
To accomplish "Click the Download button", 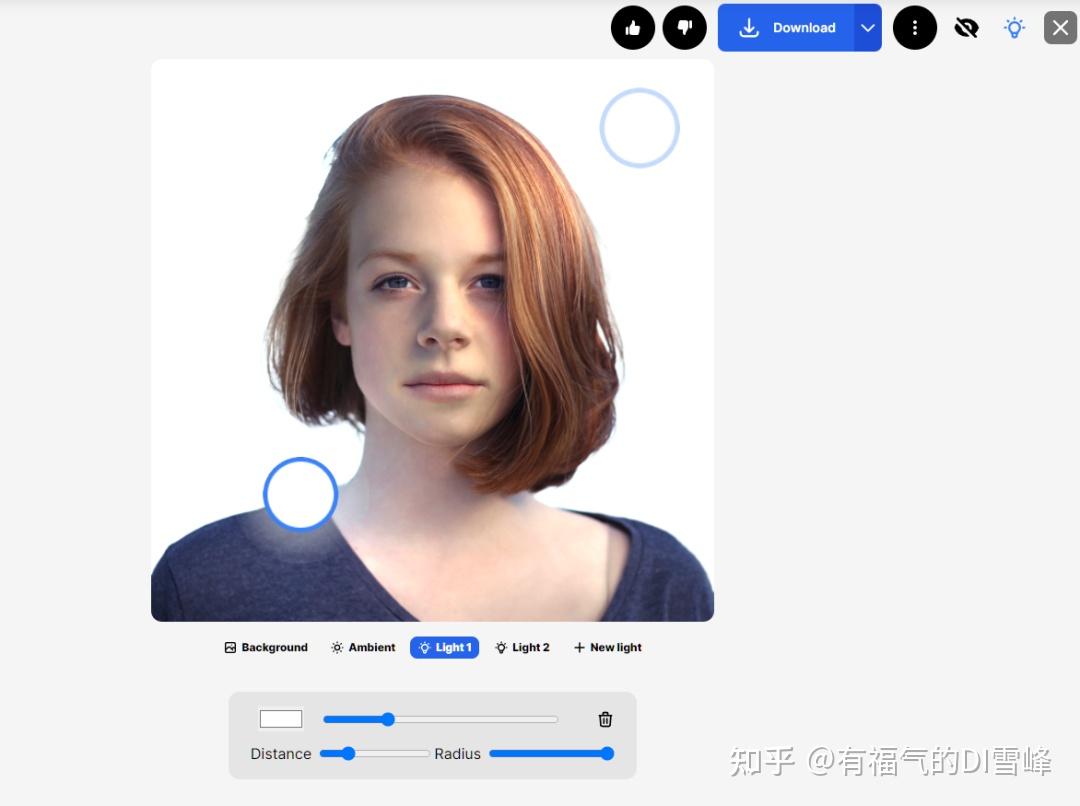I will coord(786,28).
